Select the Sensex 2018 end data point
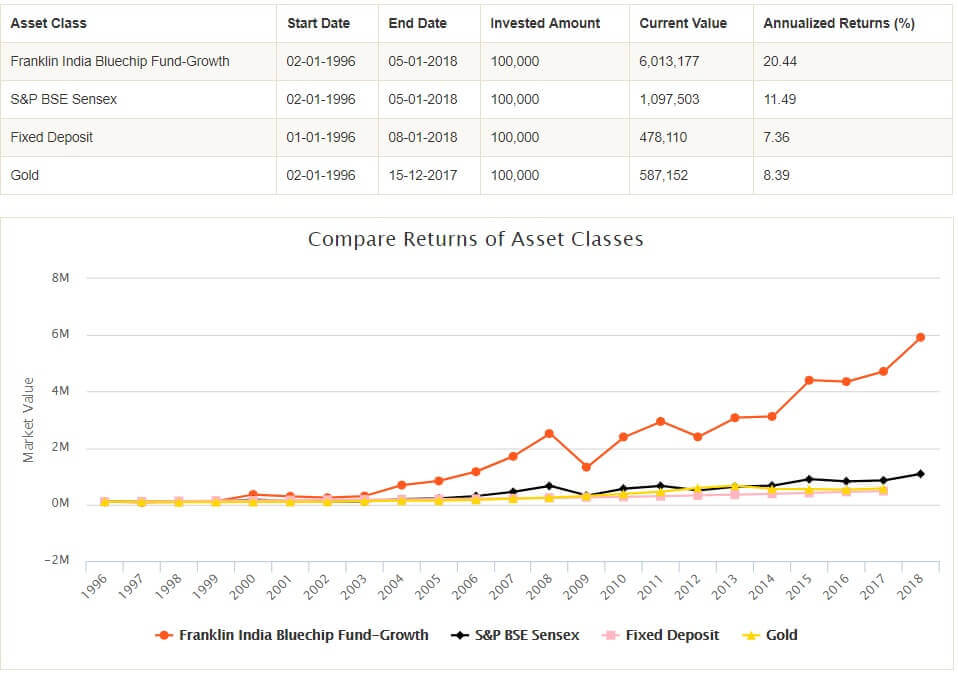The height and width of the screenshot is (674, 958). pos(920,474)
